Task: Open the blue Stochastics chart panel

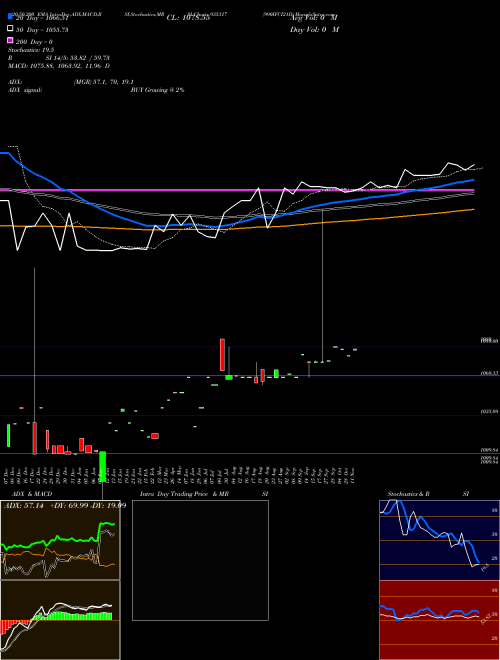Action: (x=439, y=540)
